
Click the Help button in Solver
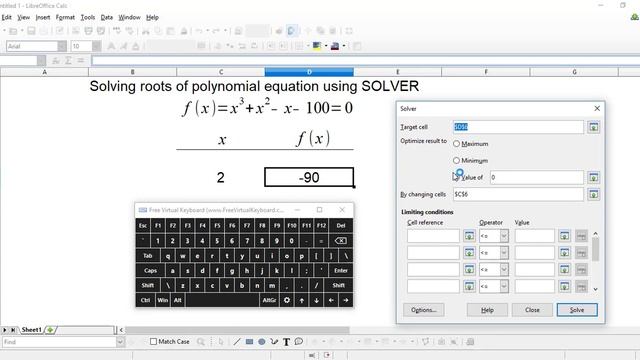click(487, 310)
